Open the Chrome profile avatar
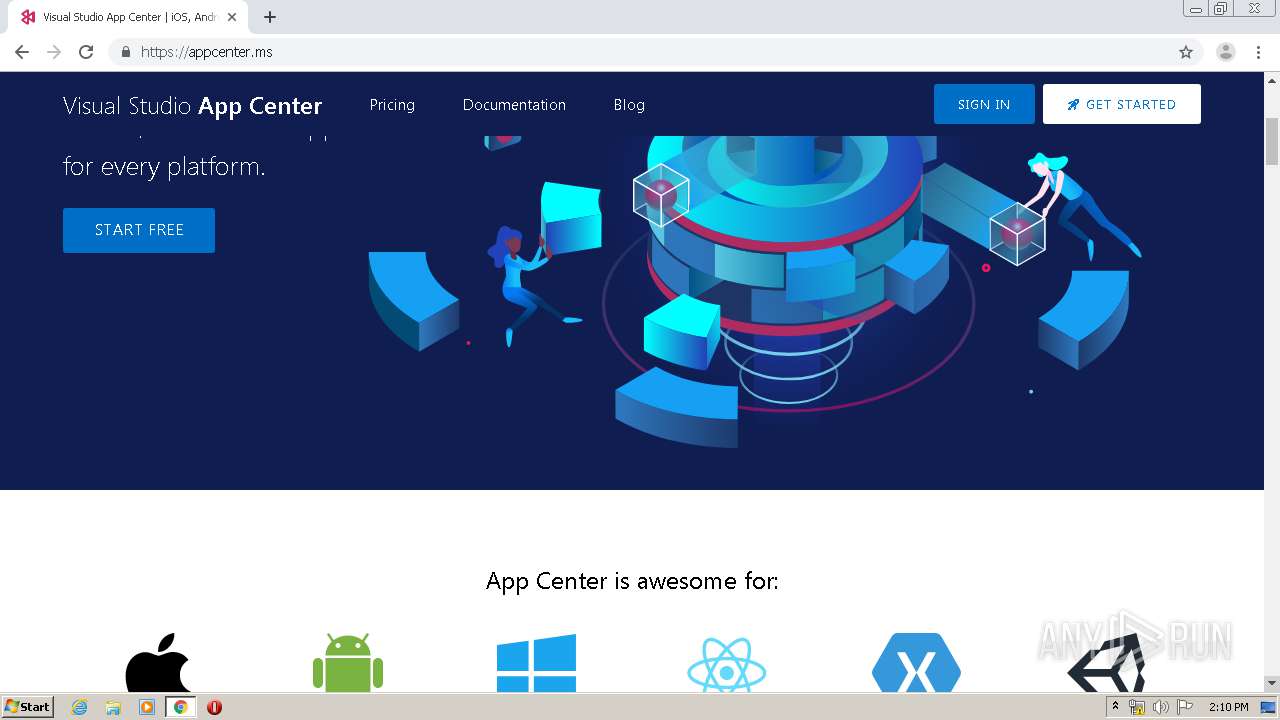Screen dimensions: 1280x720 coord(1226,52)
